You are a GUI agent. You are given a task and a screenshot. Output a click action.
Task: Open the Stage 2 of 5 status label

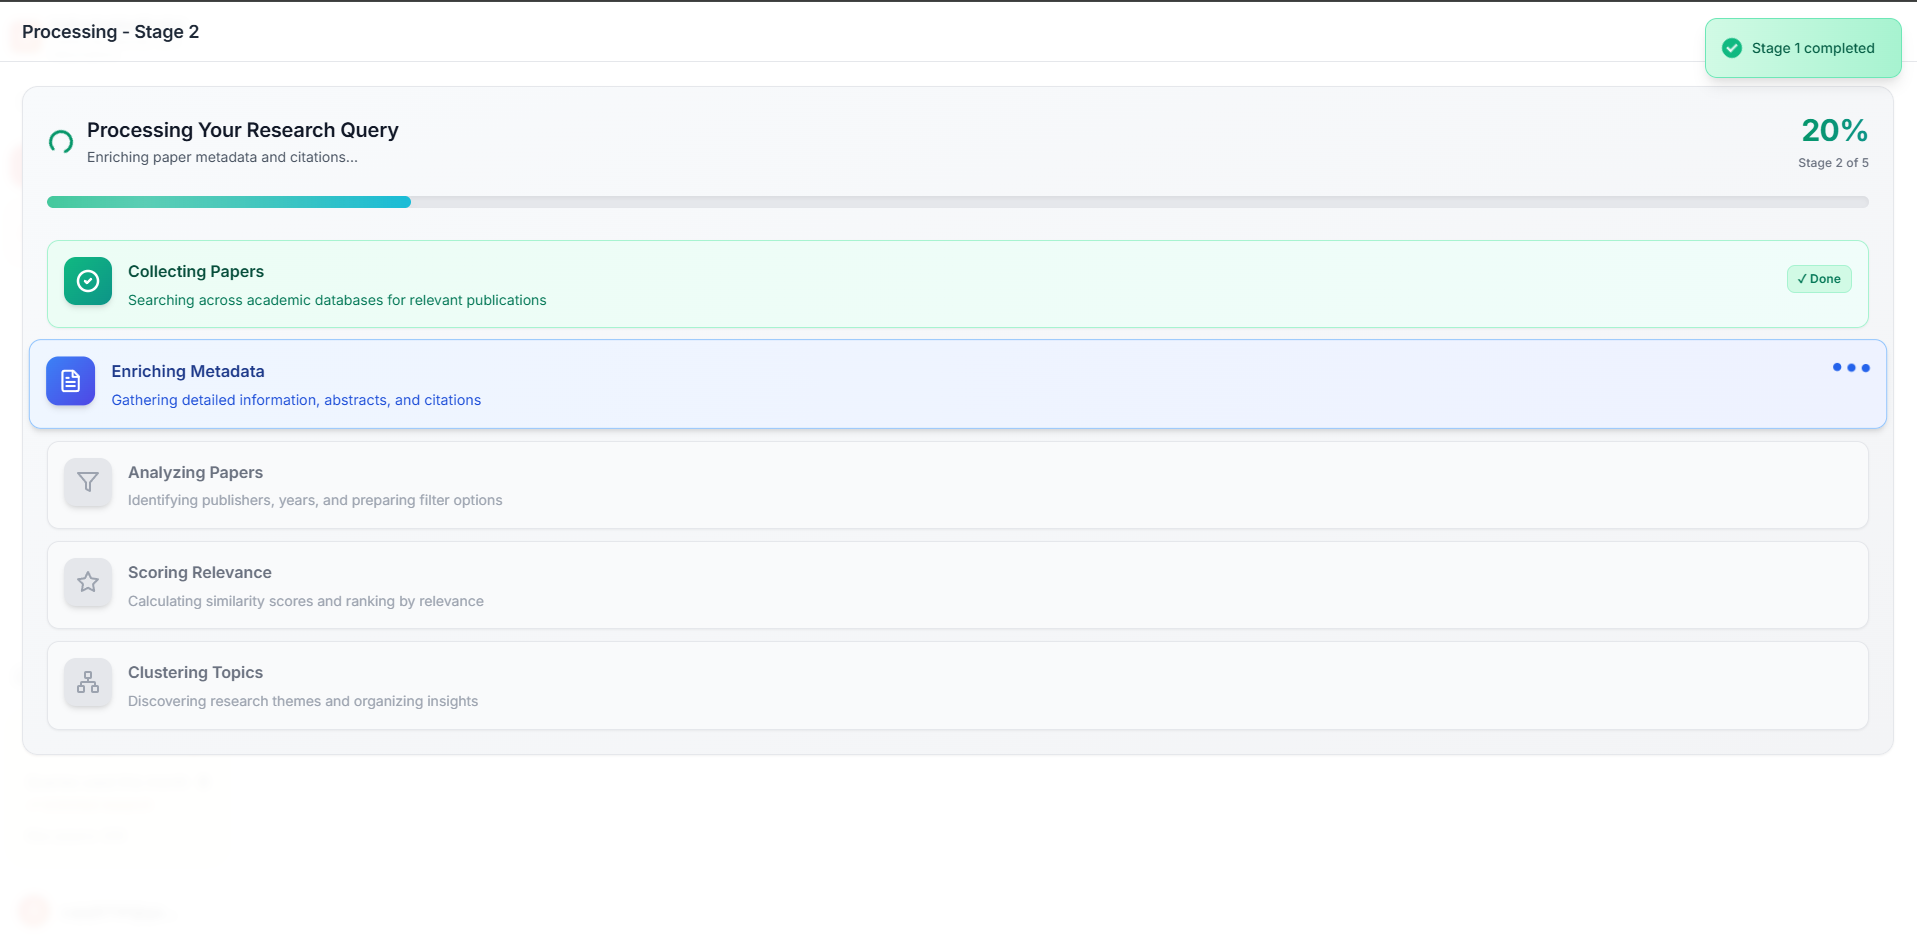click(1833, 162)
